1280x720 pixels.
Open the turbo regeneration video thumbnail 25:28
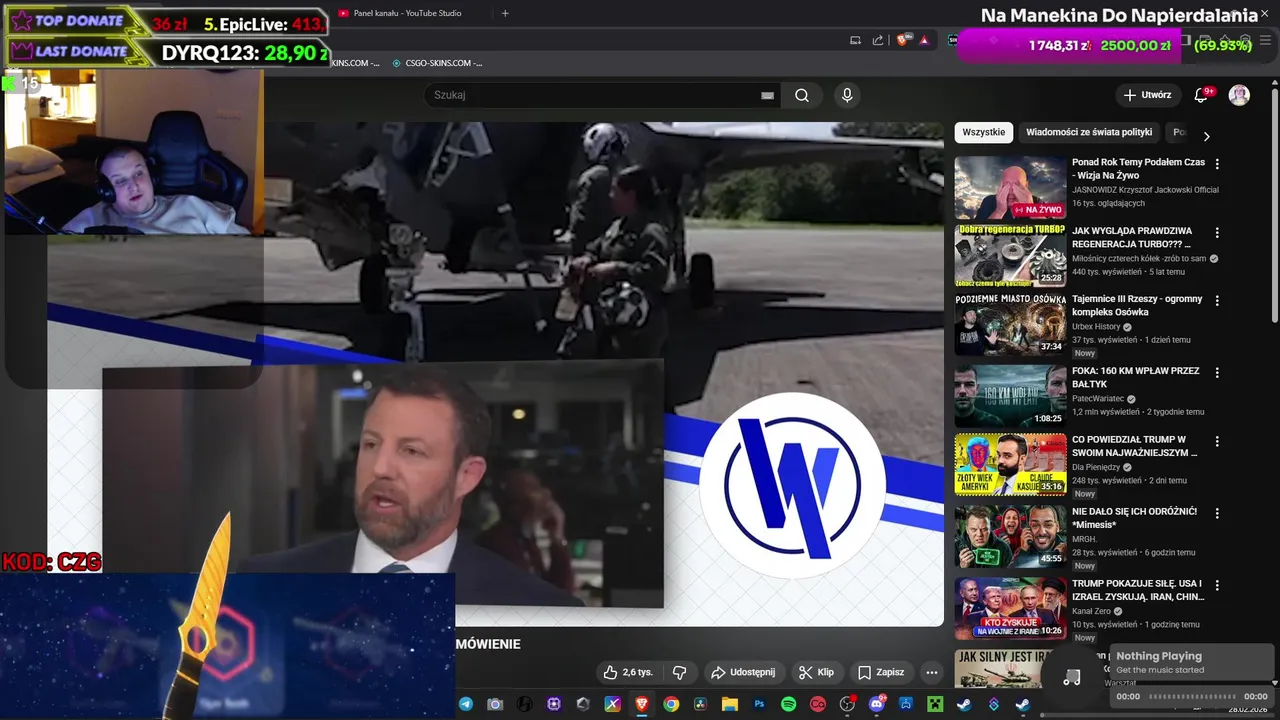pyautogui.click(x=1010, y=256)
